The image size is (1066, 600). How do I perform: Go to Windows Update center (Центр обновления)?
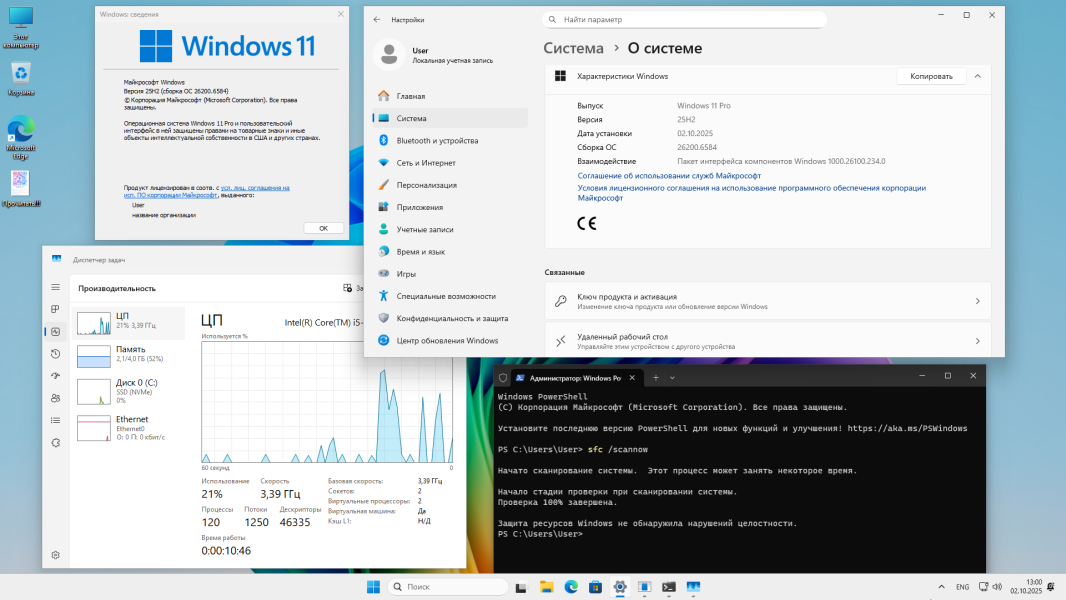(446, 340)
